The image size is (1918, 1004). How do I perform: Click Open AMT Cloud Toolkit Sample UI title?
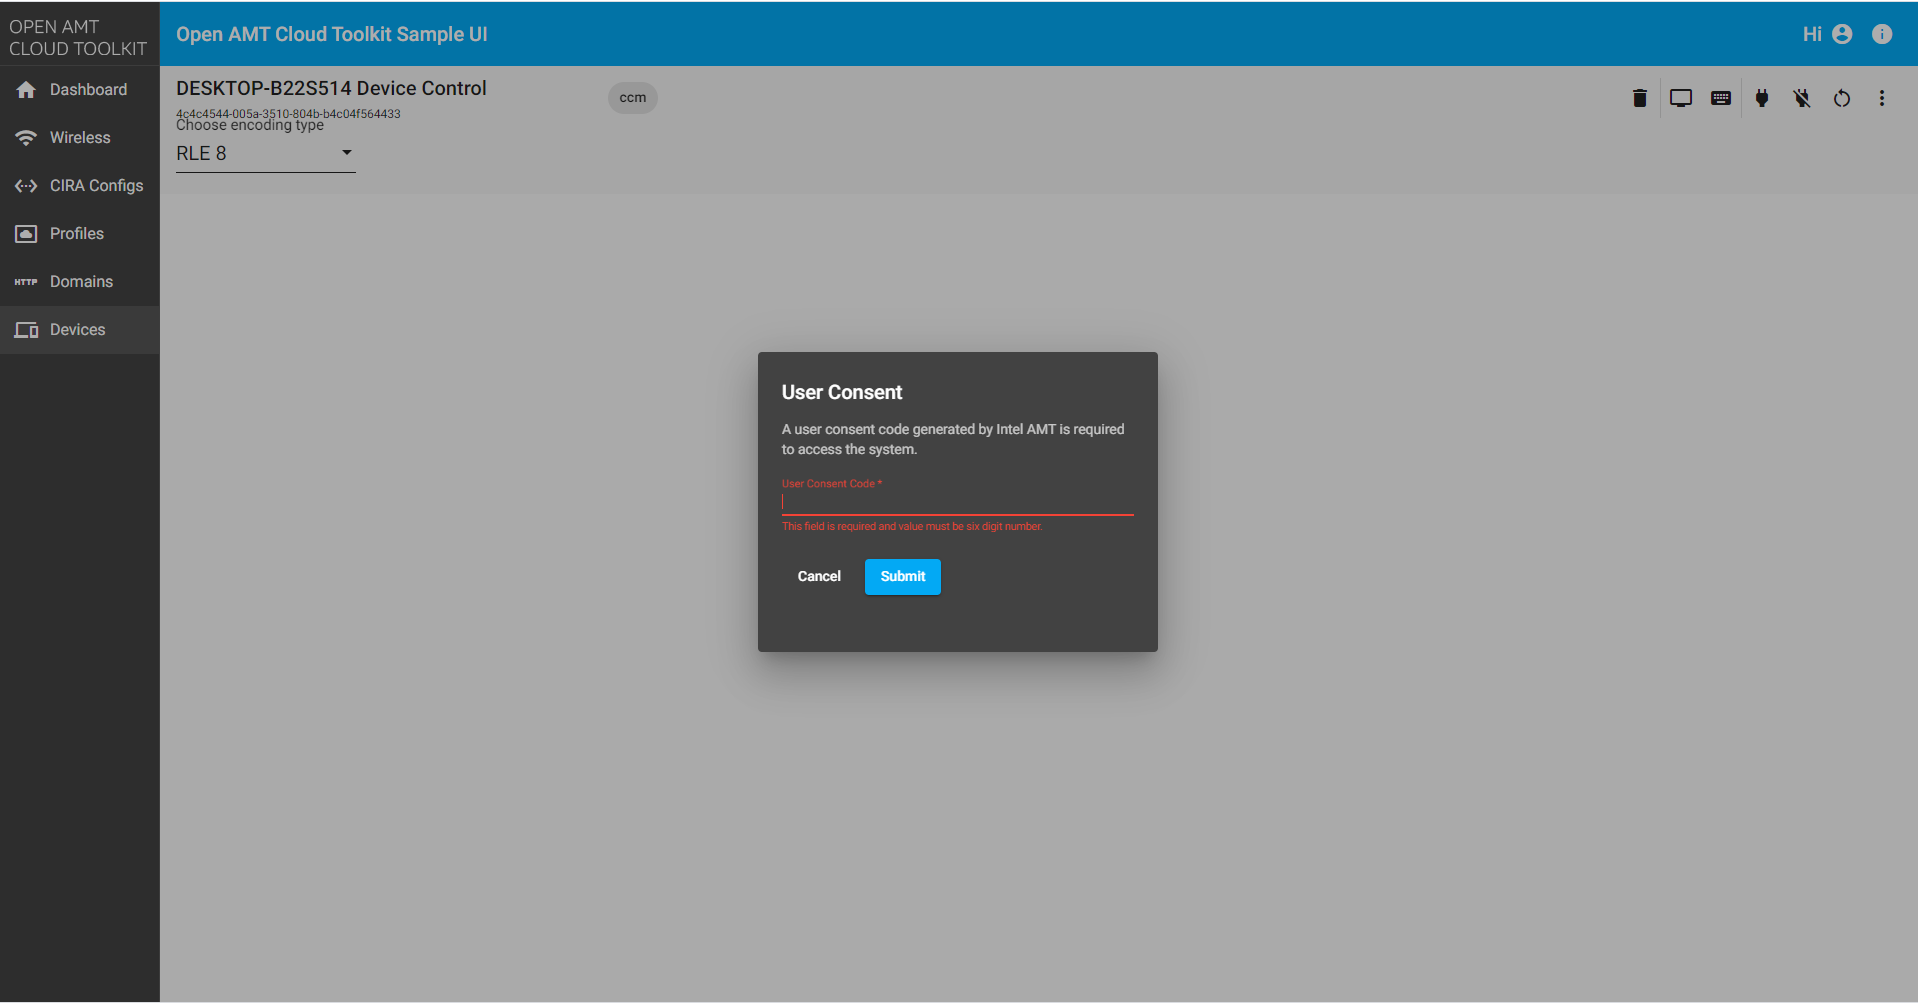coord(332,34)
